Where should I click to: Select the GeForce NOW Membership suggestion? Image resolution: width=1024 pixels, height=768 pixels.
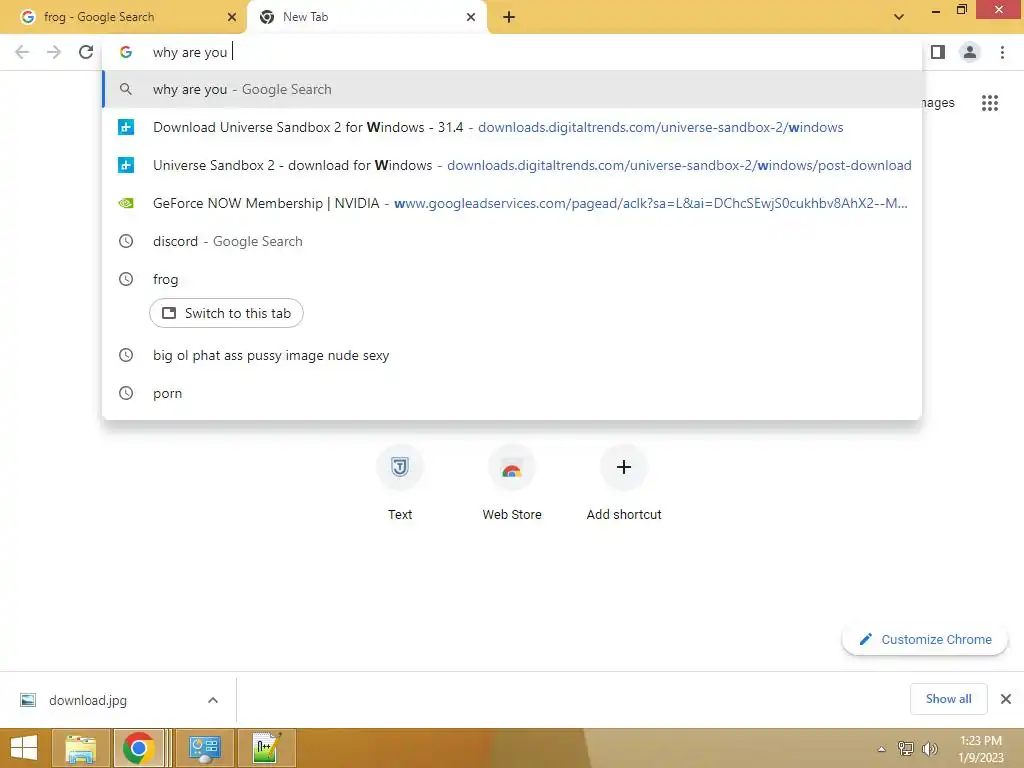tap(512, 203)
